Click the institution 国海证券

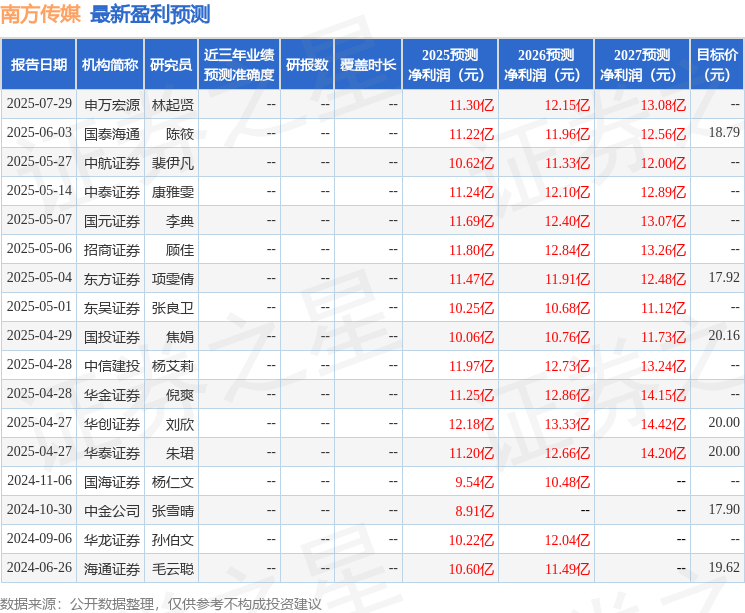click(112, 481)
